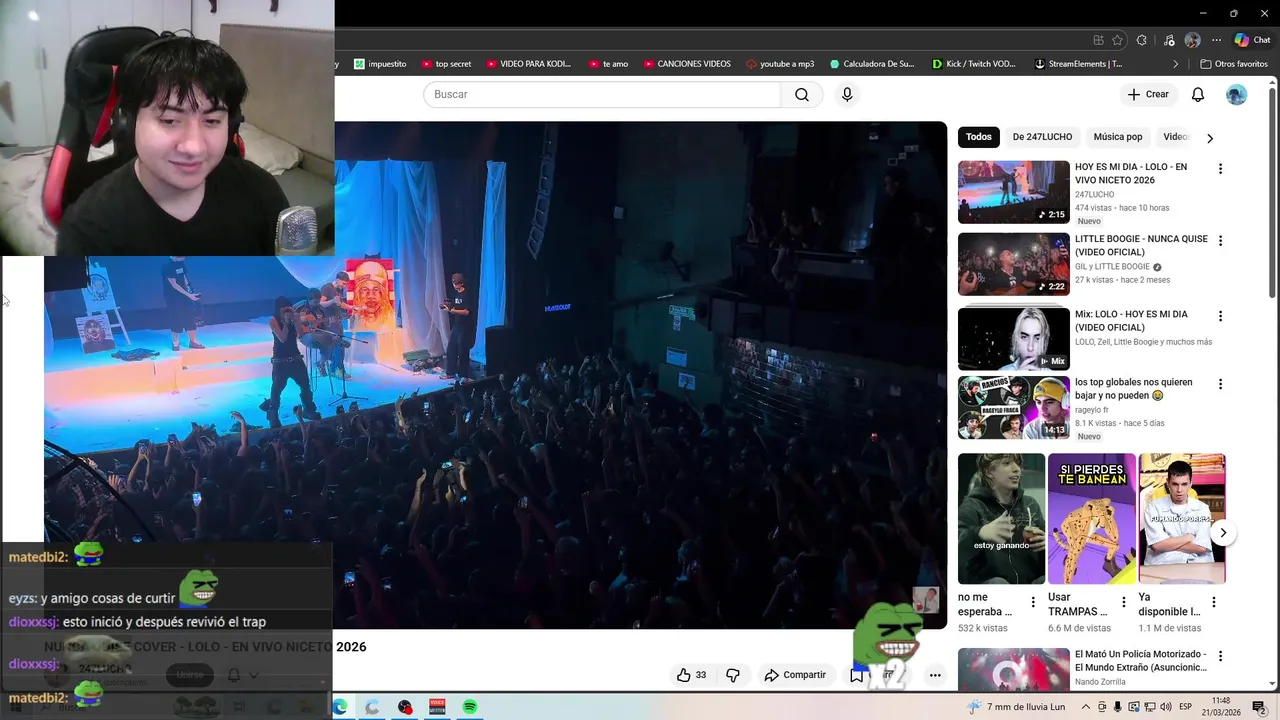This screenshot has height=720, width=1280.
Task: Open HOY ES MI DIA video title
Action: point(1131,173)
